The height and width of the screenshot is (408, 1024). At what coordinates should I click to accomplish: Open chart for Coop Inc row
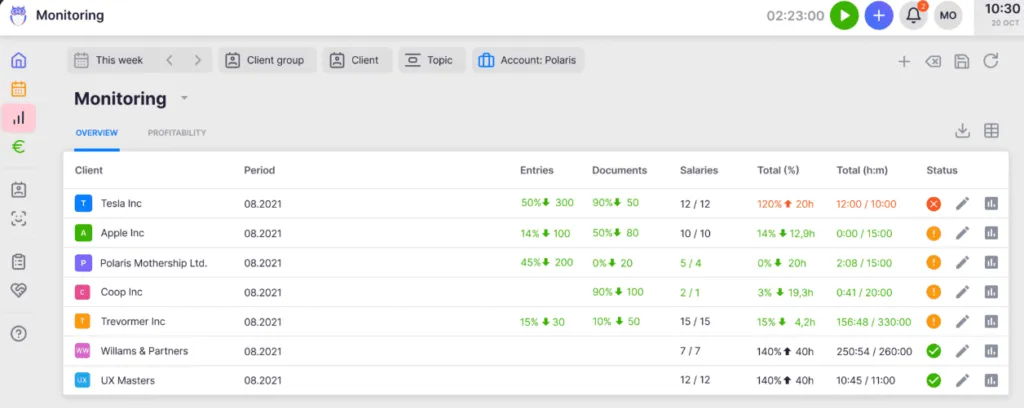(x=991, y=292)
